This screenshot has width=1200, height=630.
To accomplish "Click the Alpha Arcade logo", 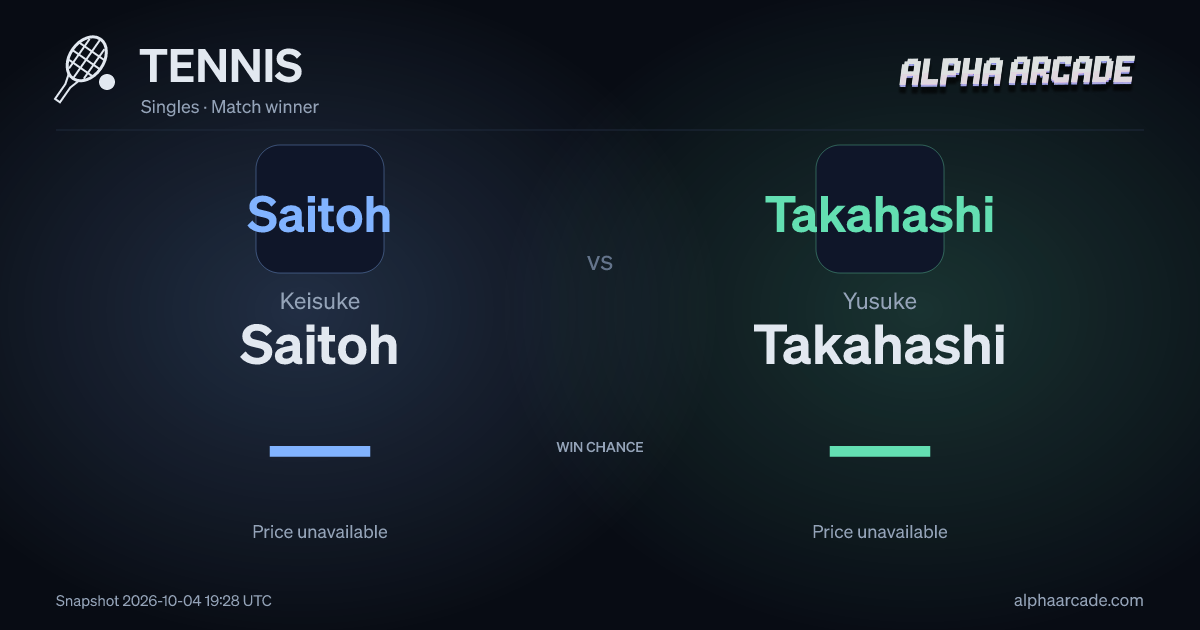I will coord(1017,73).
